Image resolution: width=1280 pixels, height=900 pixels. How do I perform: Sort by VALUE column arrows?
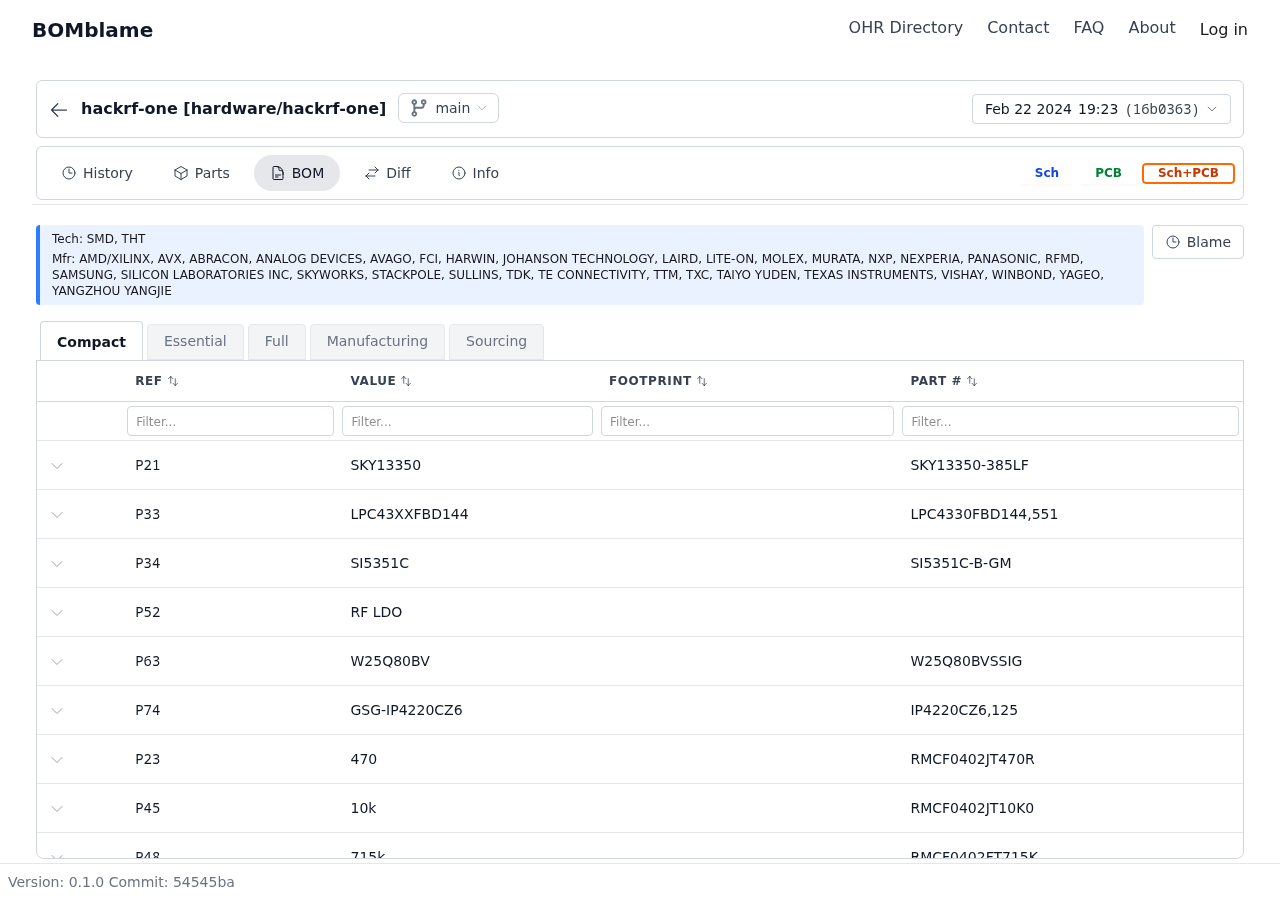click(x=406, y=381)
